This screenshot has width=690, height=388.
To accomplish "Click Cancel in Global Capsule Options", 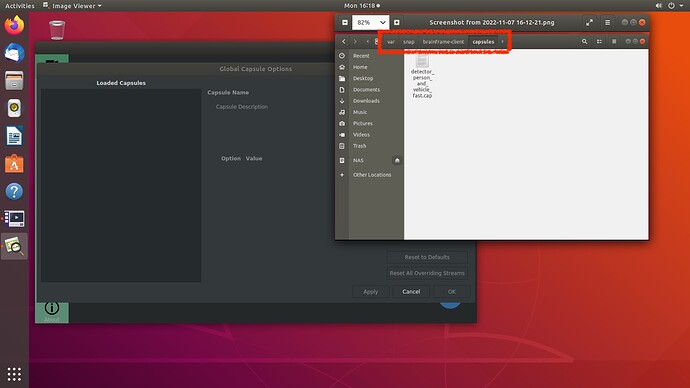I will pyautogui.click(x=411, y=292).
